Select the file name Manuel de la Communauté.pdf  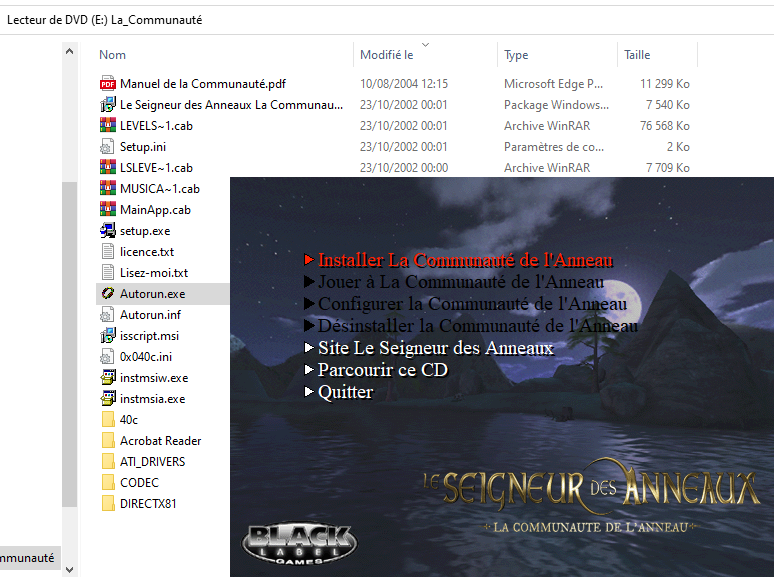point(203,84)
